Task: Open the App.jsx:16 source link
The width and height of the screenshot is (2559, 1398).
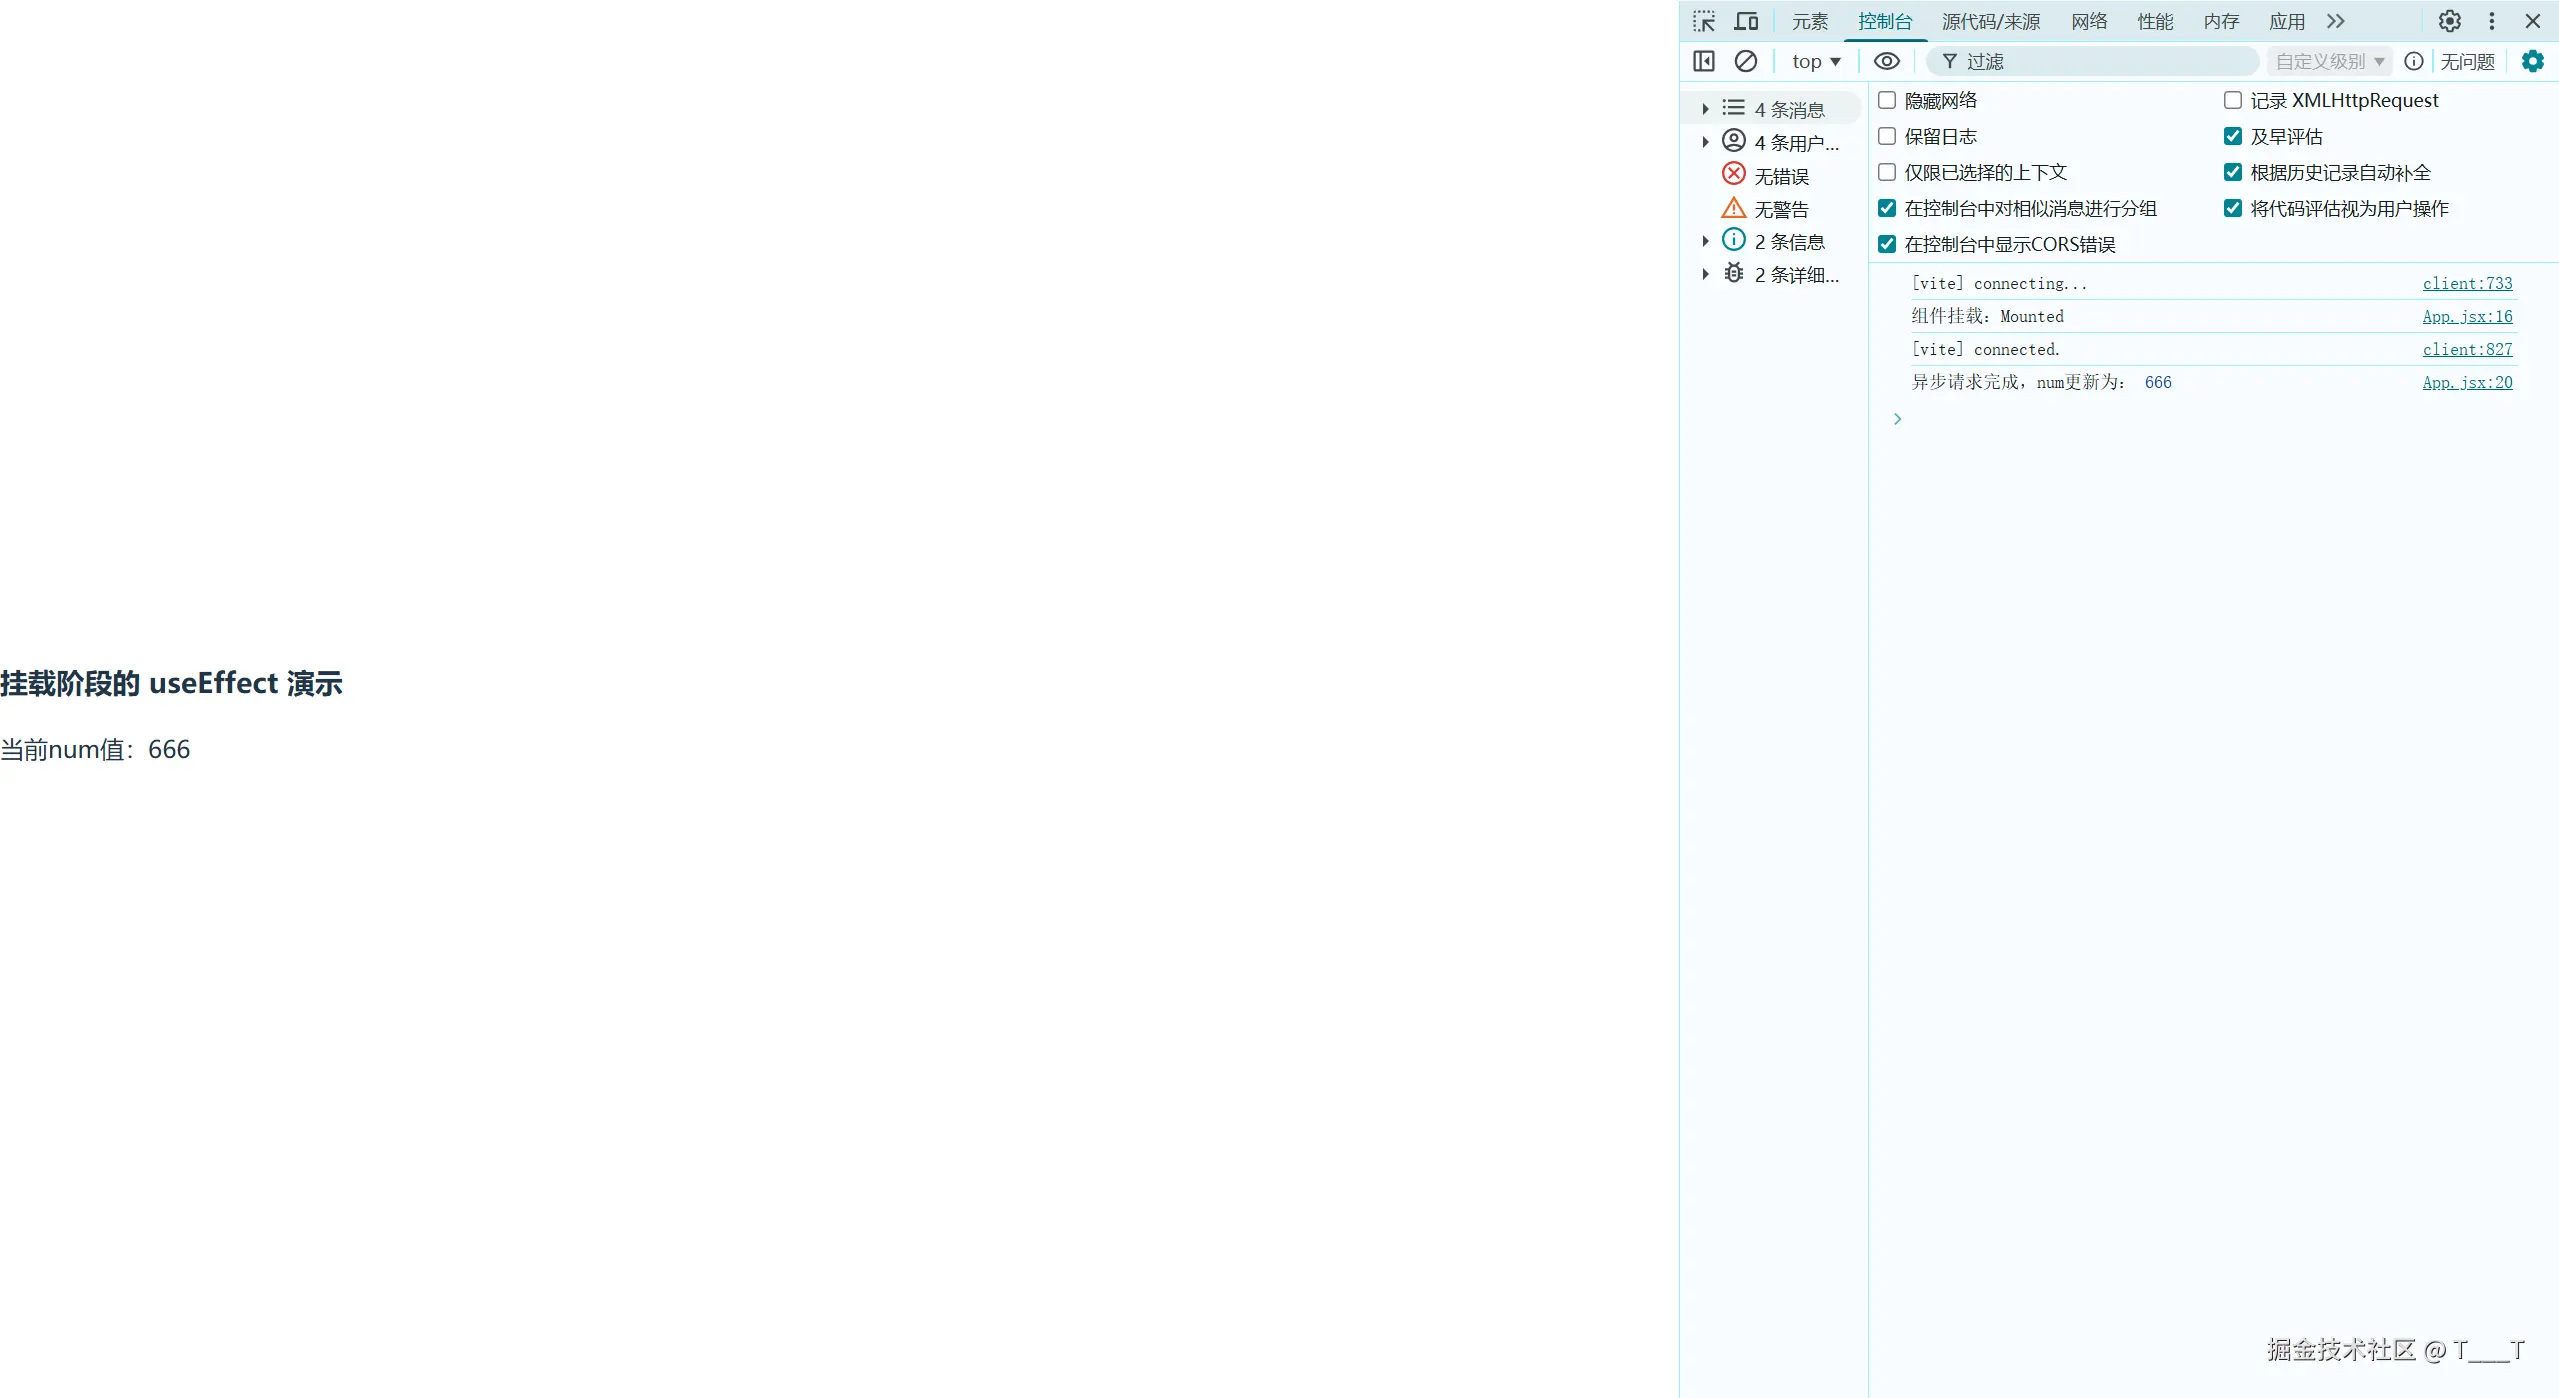Action: (x=2466, y=316)
